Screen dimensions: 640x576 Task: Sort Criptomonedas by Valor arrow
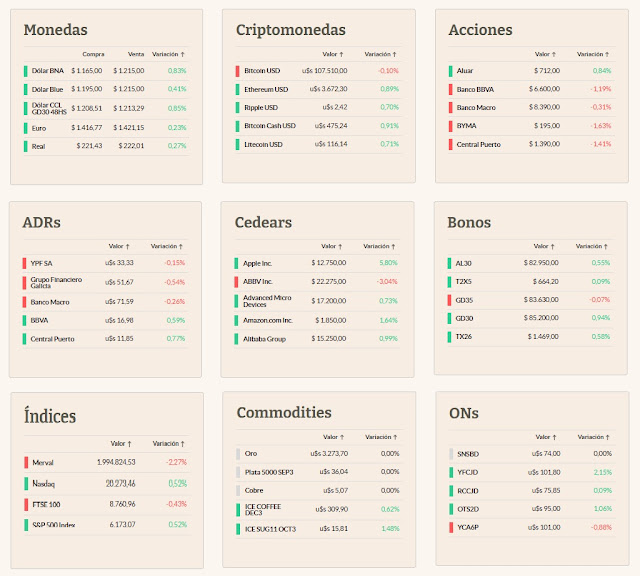tap(341, 54)
